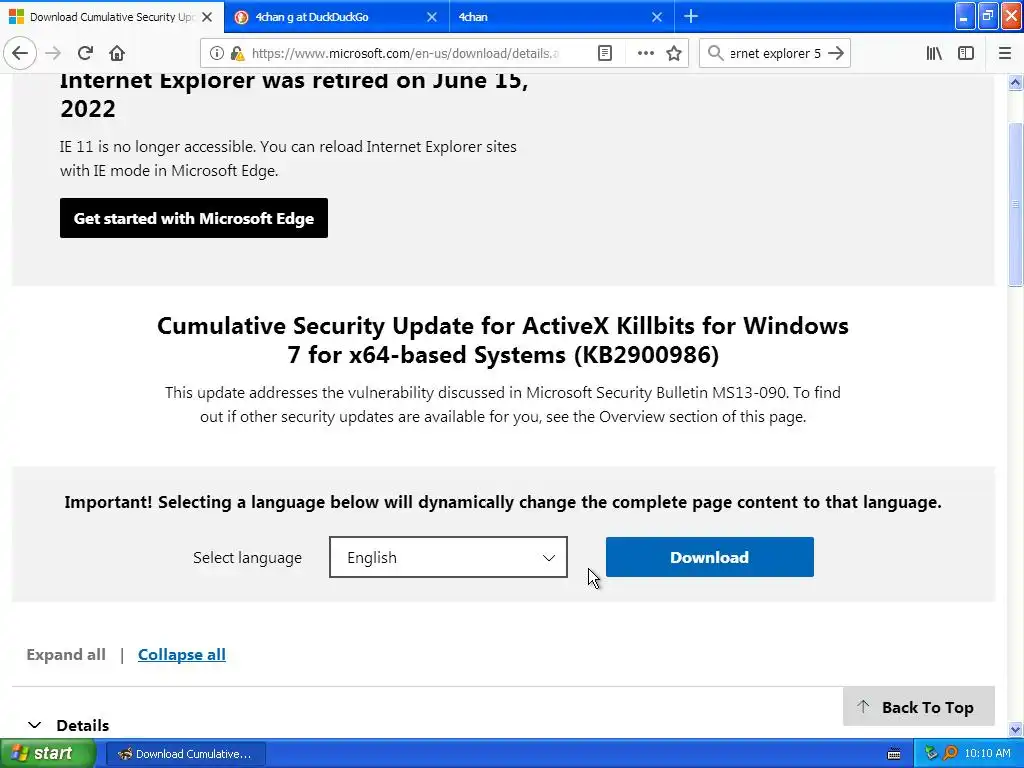Click the blue Download button
Screen dimensions: 1024x768
[x=709, y=557]
